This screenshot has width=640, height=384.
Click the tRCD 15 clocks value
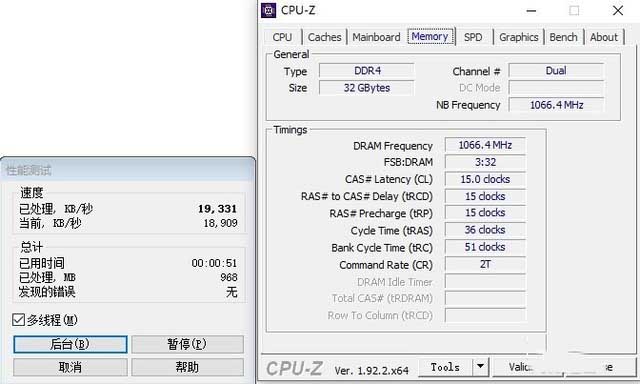click(x=485, y=196)
